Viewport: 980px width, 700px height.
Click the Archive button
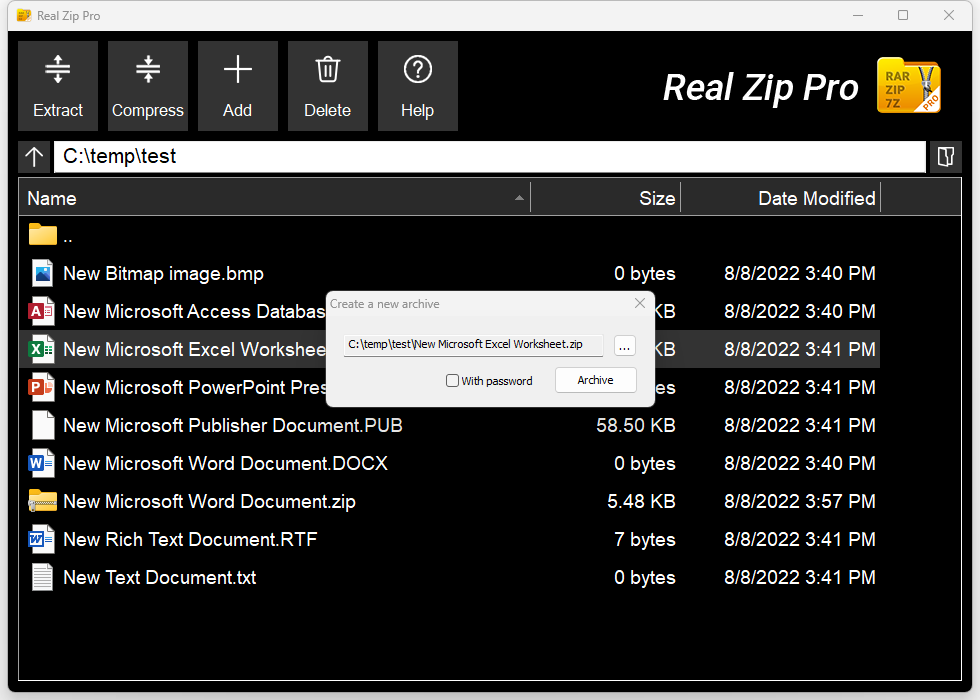point(595,380)
